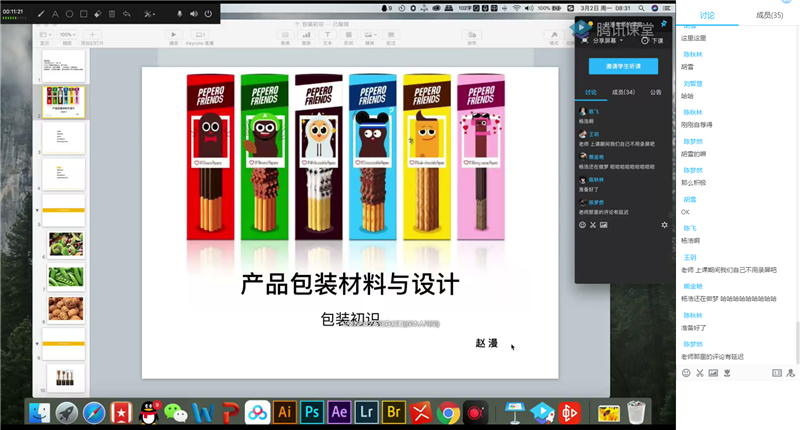Click the trash icon to clear annotations
Viewport: 800px width, 430px height.
[111, 15]
